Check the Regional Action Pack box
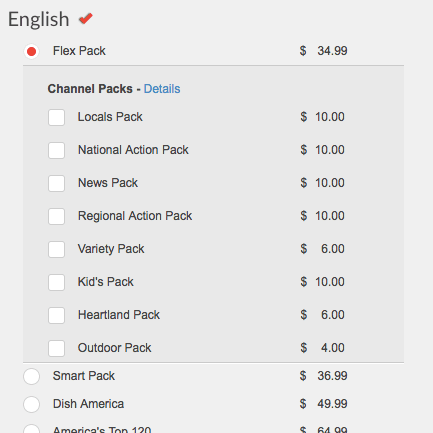 (56, 216)
